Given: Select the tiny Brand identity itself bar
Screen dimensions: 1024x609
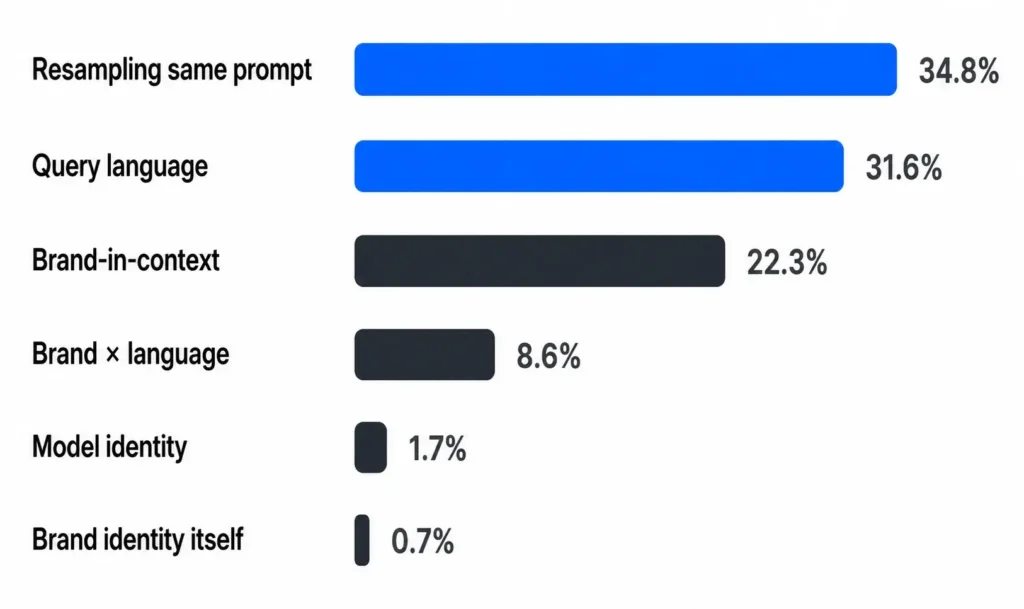Looking at the screenshot, I should pos(362,540).
